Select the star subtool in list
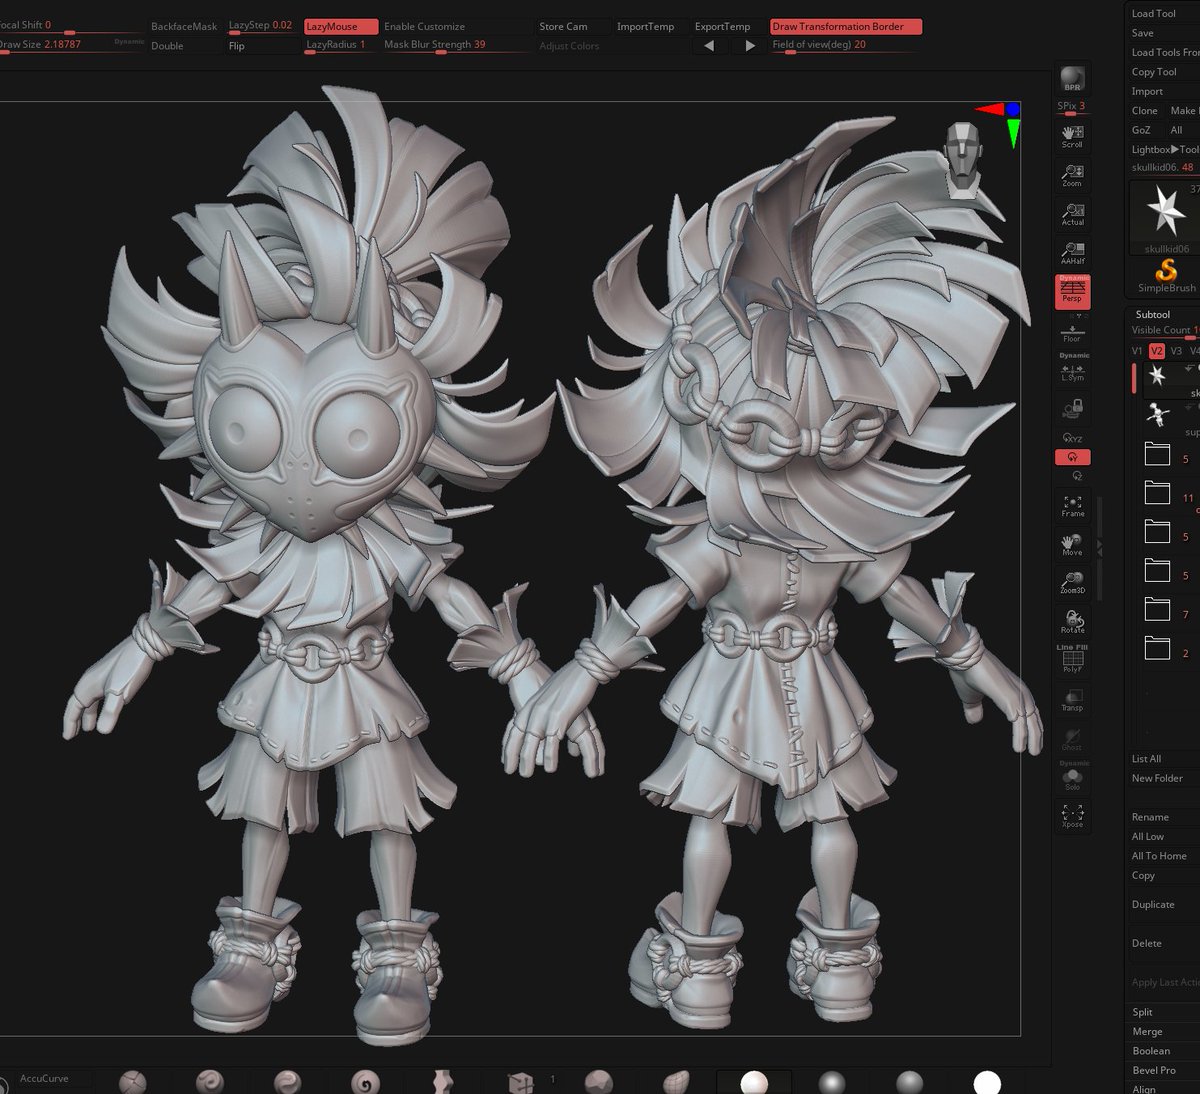Viewport: 1200px width, 1094px height. click(1158, 375)
